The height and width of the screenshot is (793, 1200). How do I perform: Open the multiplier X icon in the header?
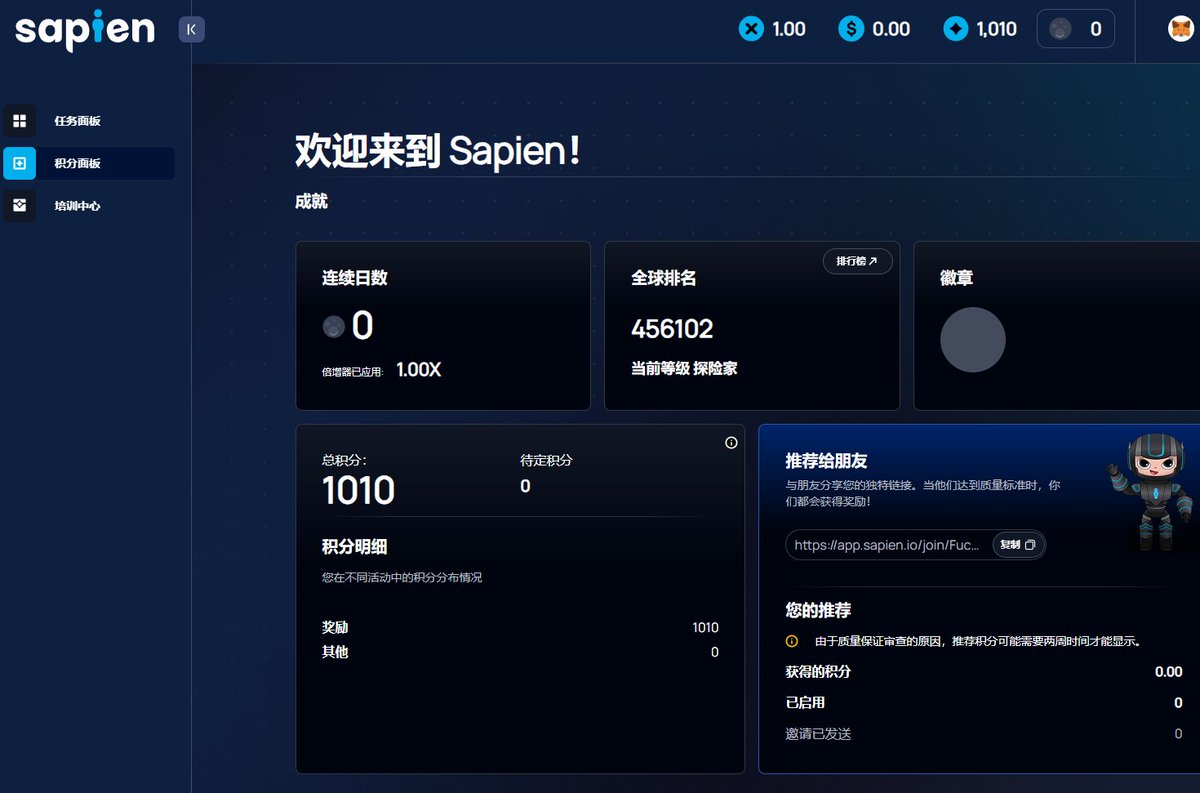[751, 29]
